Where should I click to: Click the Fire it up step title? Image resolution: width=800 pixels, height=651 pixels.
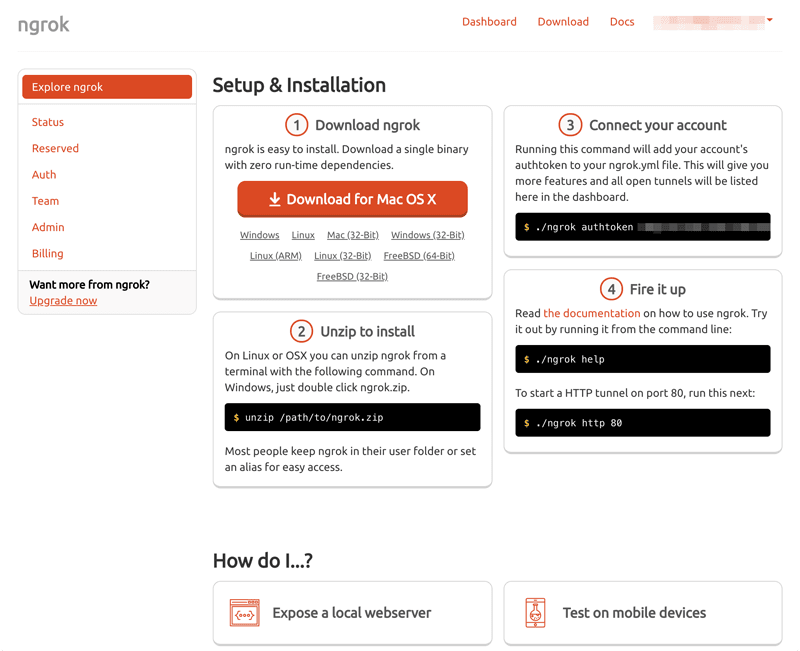(658, 289)
